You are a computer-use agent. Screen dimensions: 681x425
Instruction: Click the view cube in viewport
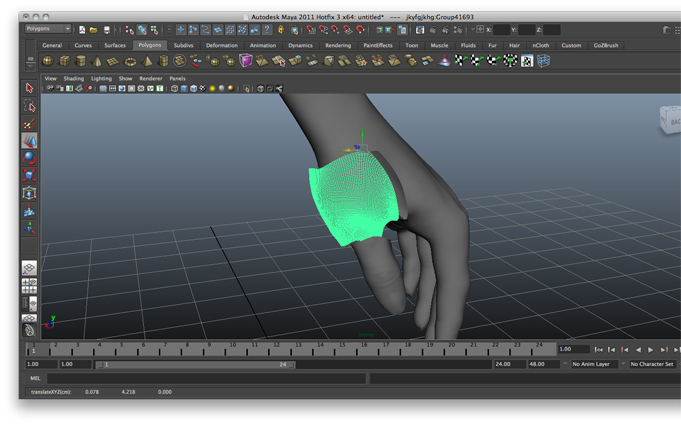(x=671, y=119)
